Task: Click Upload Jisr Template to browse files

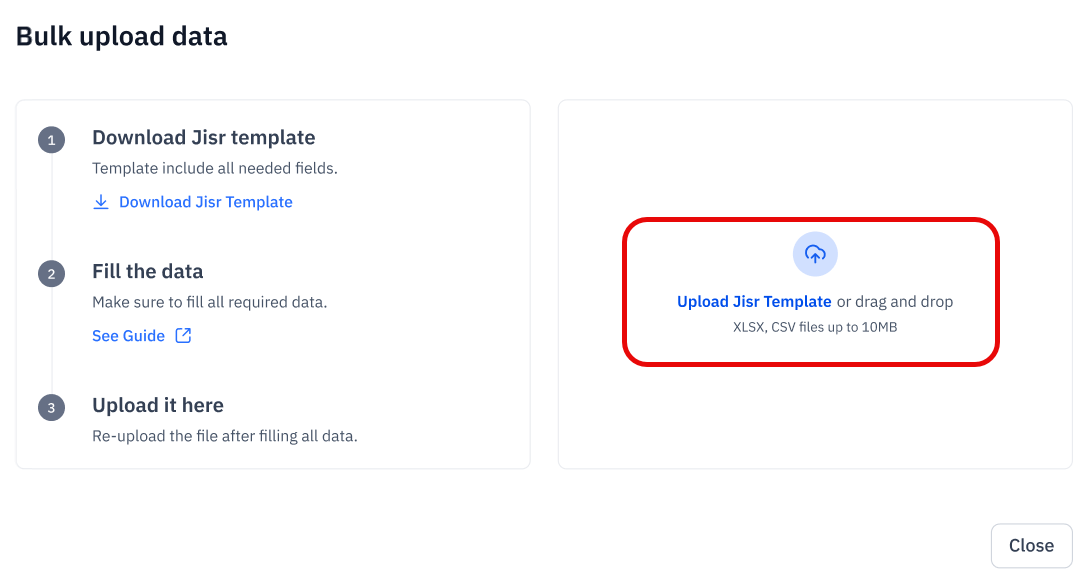Action: pos(753,301)
